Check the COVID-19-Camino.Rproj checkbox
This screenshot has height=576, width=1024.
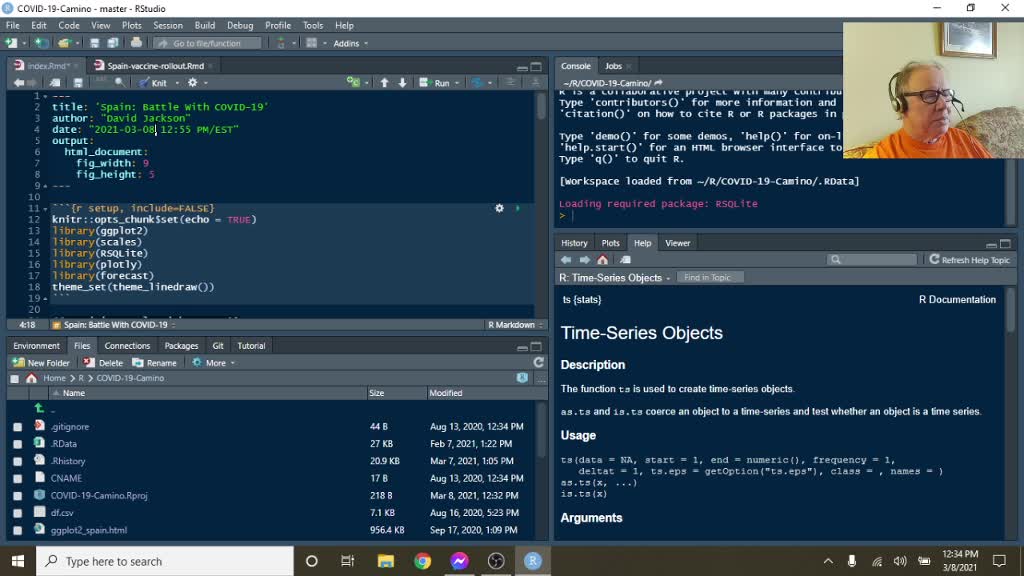point(18,496)
